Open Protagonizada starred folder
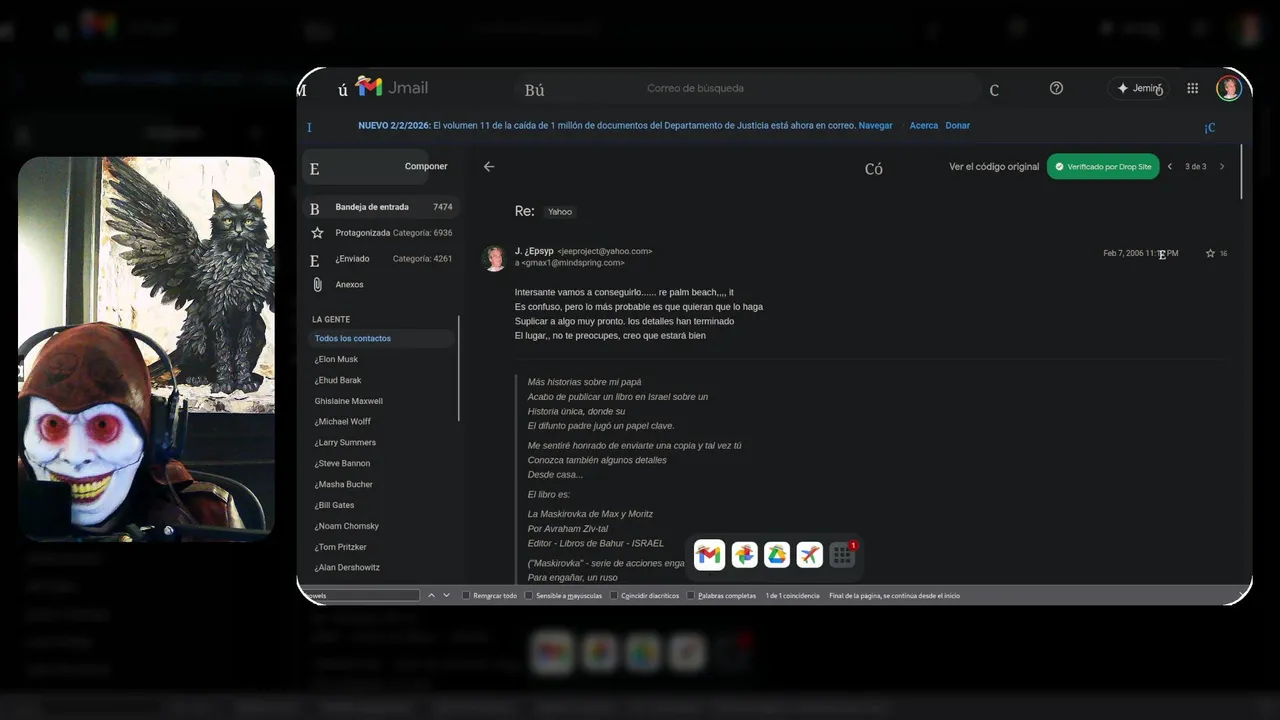This screenshot has width=1280, height=720. (x=382, y=233)
